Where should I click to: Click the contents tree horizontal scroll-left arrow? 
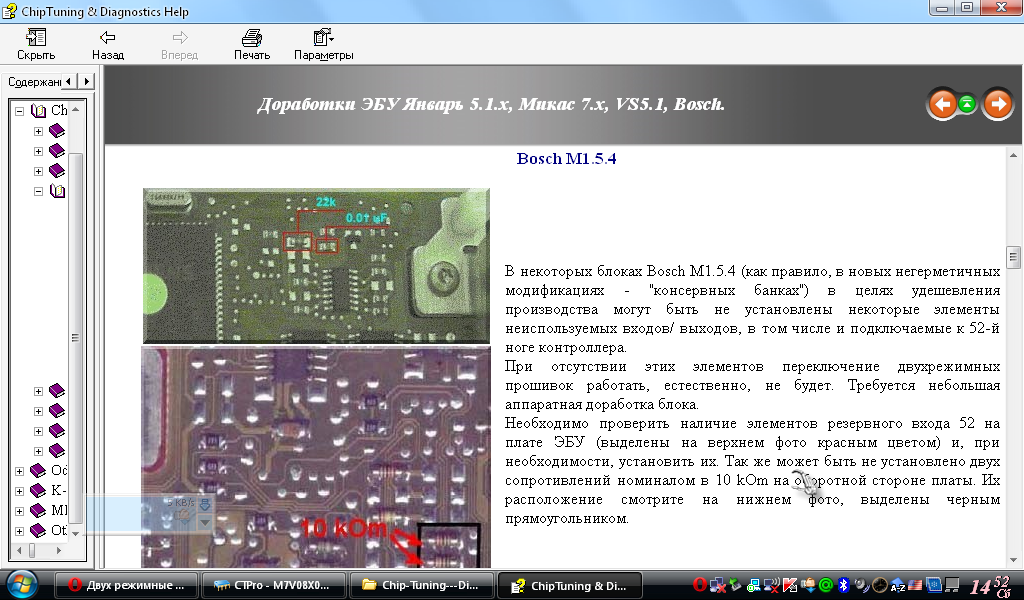point(18,550)
